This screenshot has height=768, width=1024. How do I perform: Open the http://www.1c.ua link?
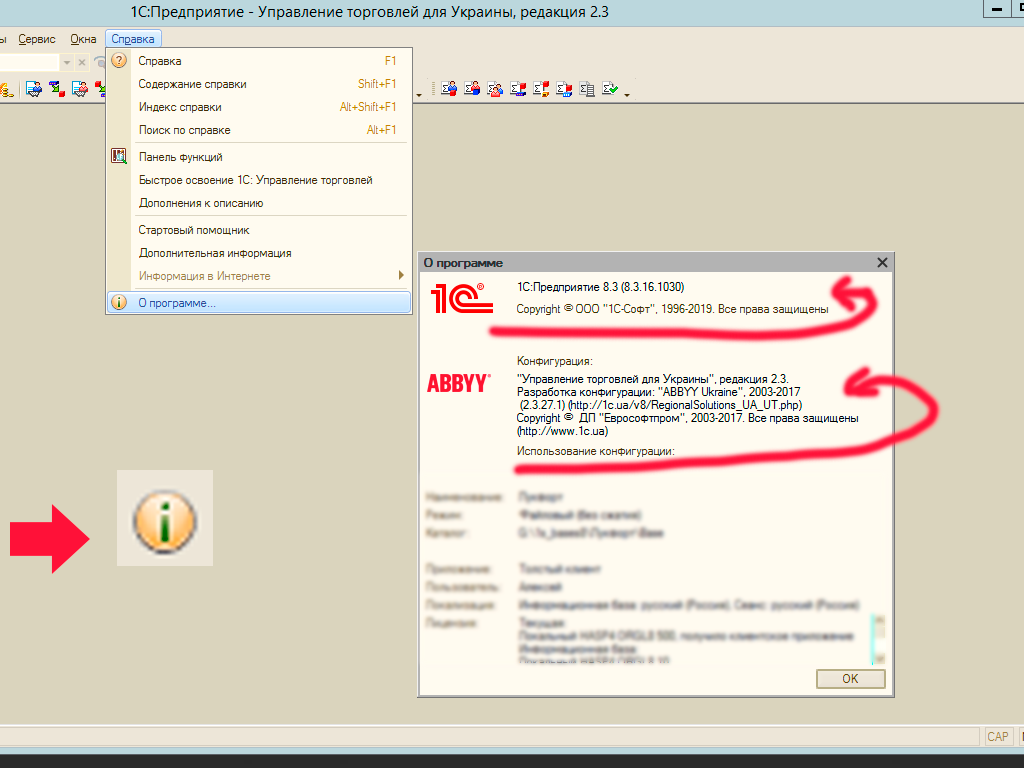tap(562, 431)
